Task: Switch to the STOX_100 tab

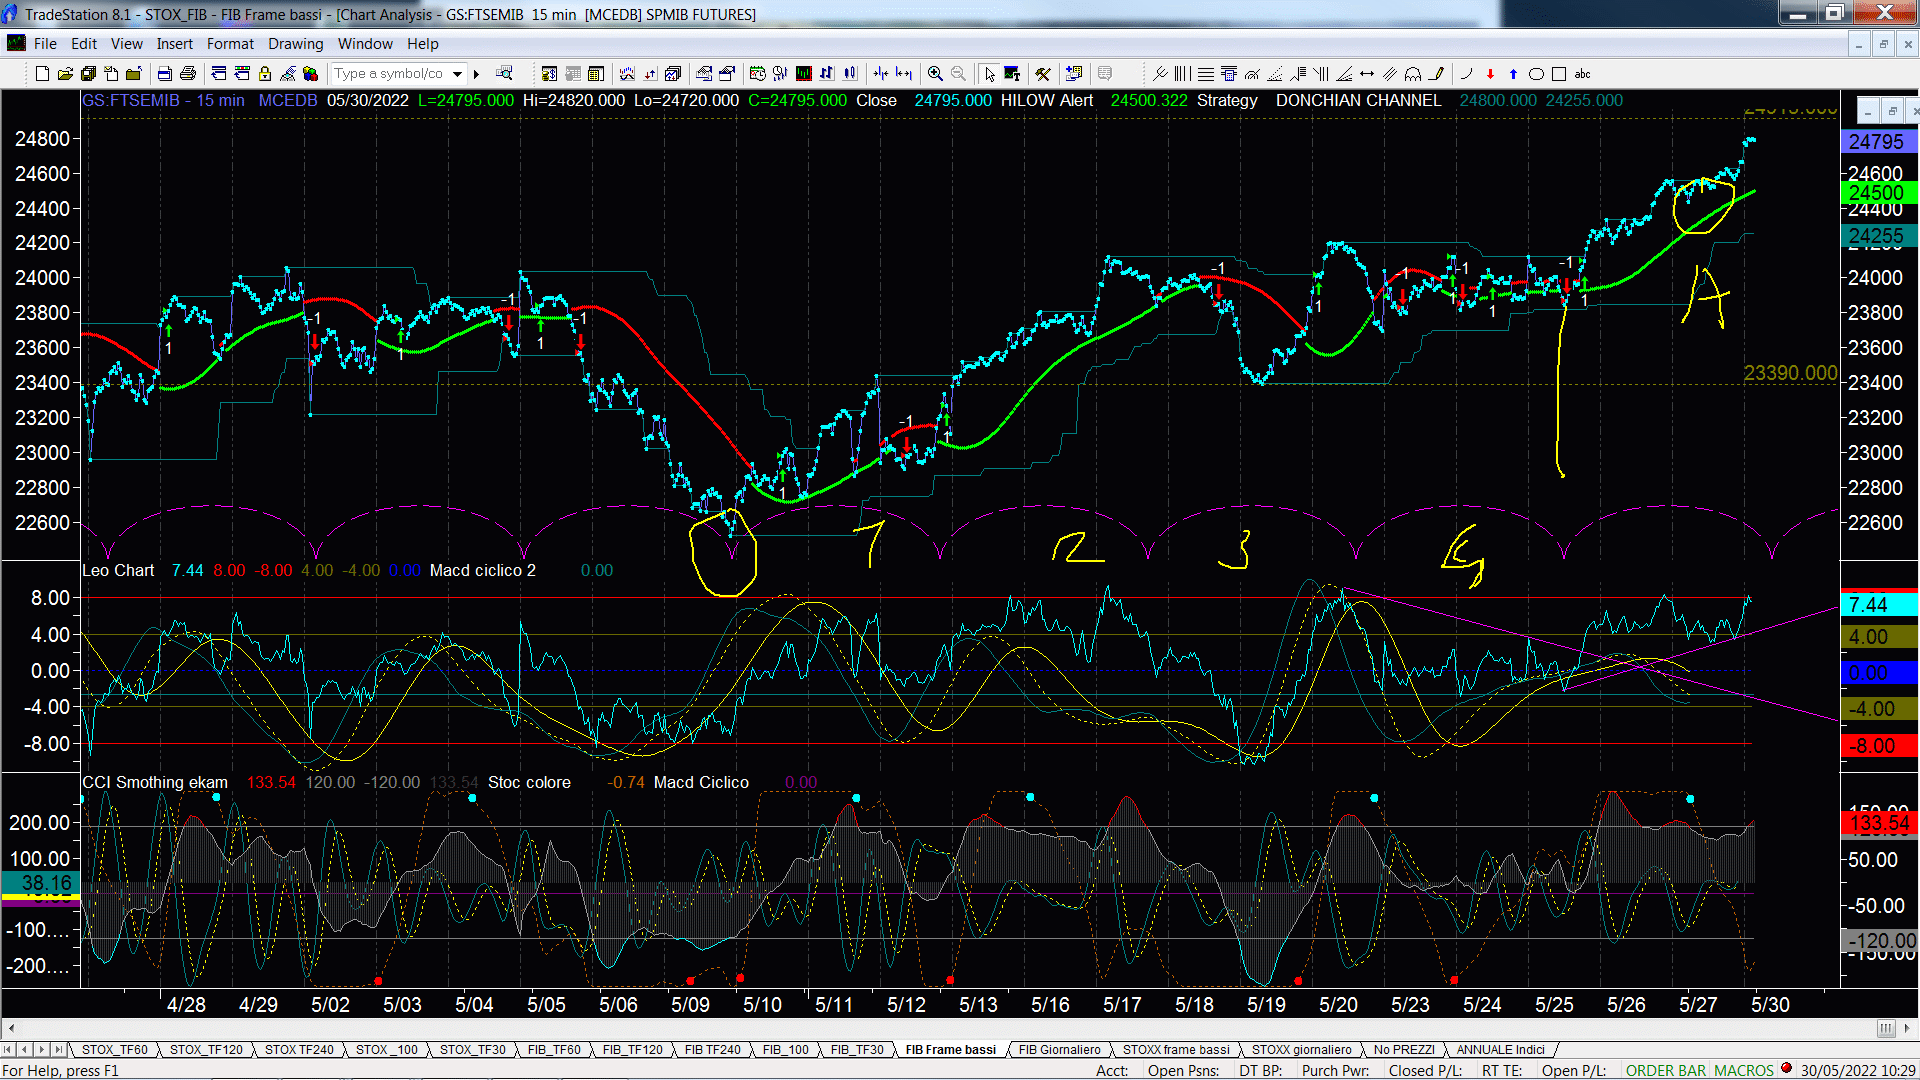Action: 387,1050
